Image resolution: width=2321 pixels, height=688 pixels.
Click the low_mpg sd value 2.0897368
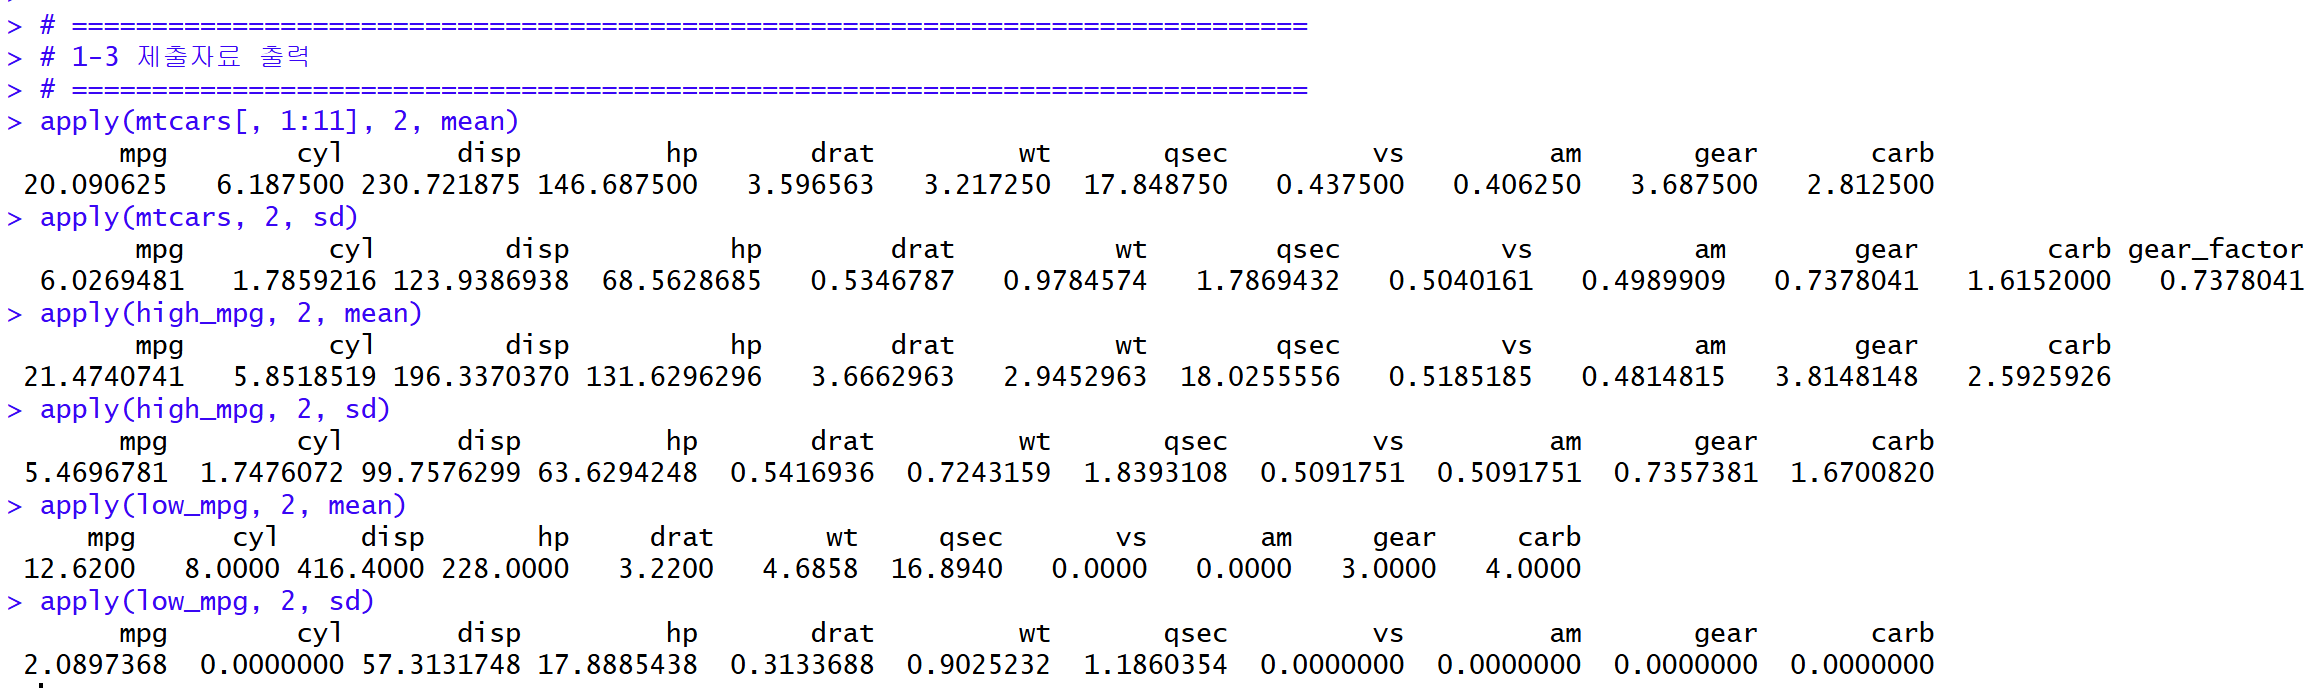coord(95,665)
